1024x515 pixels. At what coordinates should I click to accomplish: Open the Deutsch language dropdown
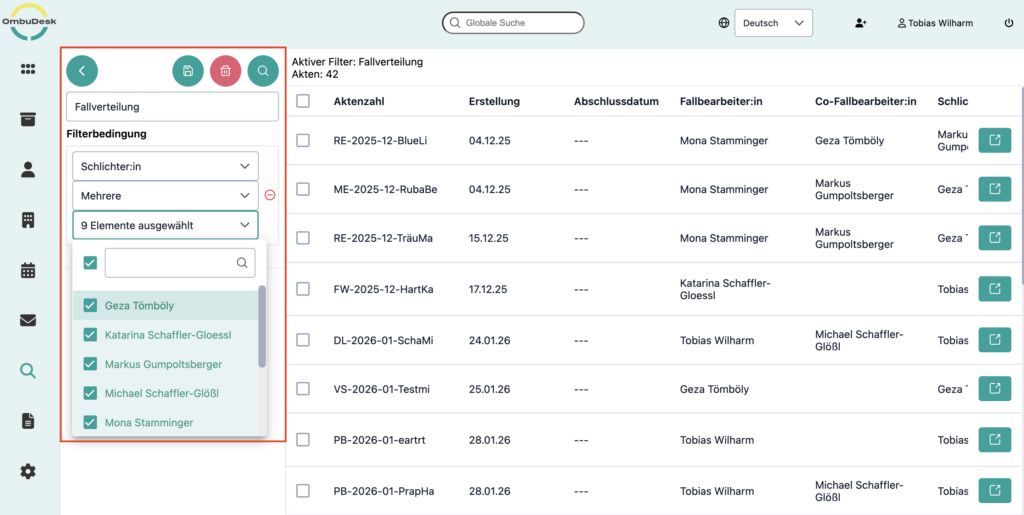(x=773, y=23)
